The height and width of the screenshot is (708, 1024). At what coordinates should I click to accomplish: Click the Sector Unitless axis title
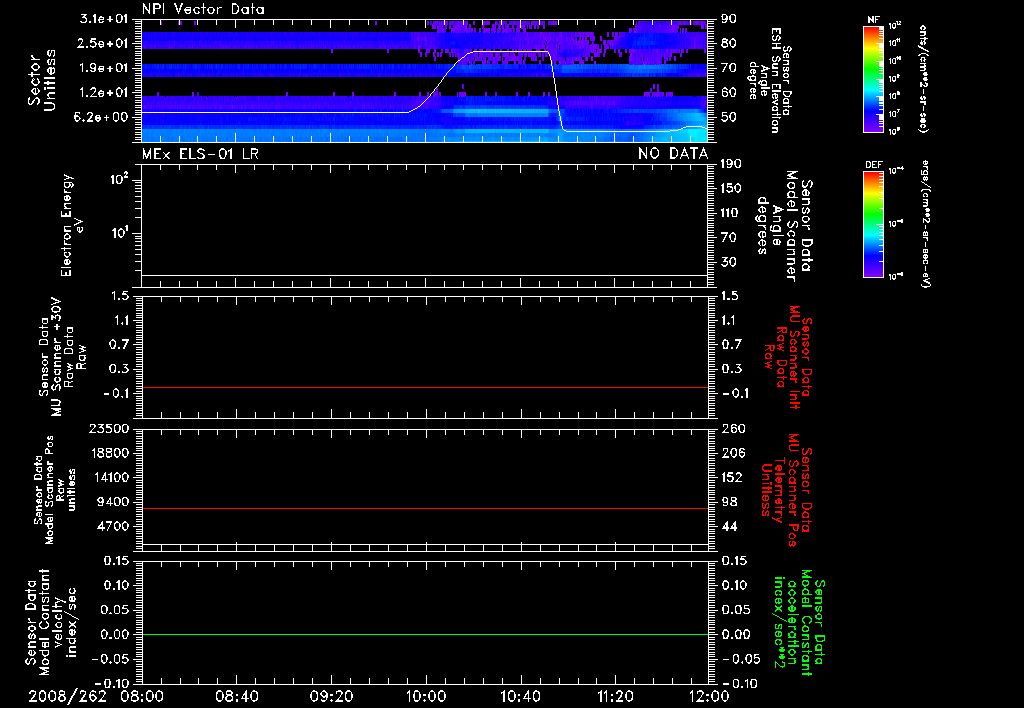(42, 80)
